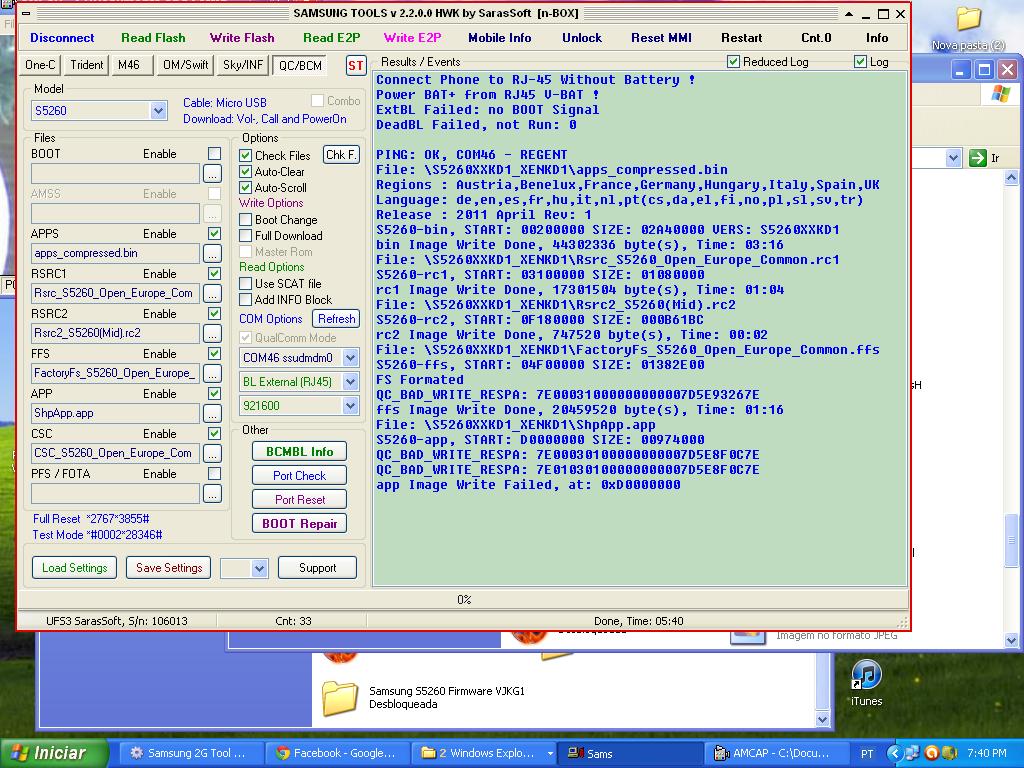Viewport: 1024px width, 768px height.
Task: Open the COM46 ssudmdm0 port dropdown
Action: 351,358
